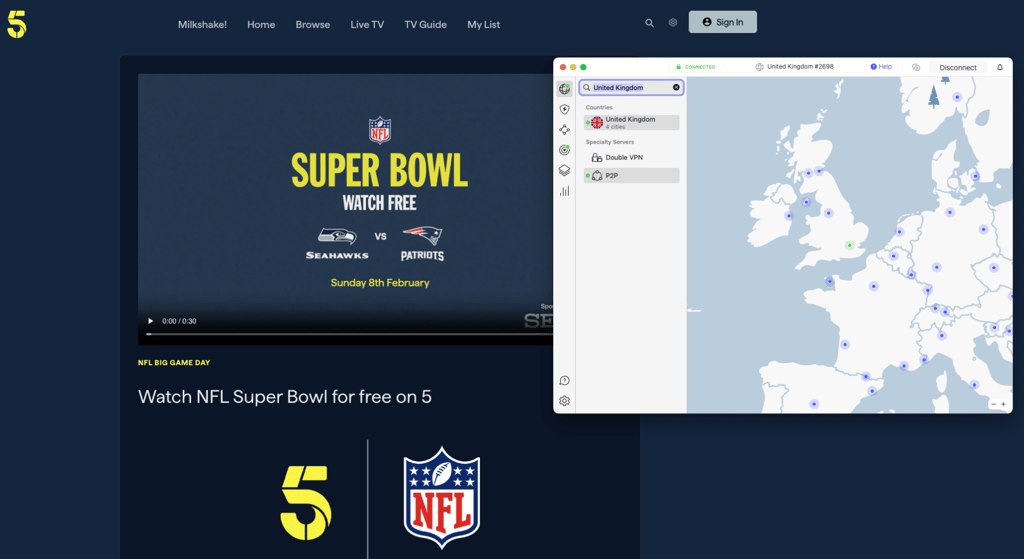1024x559 pixels.
Task: Select the Spain server pin on map
Action: (814, 404)
